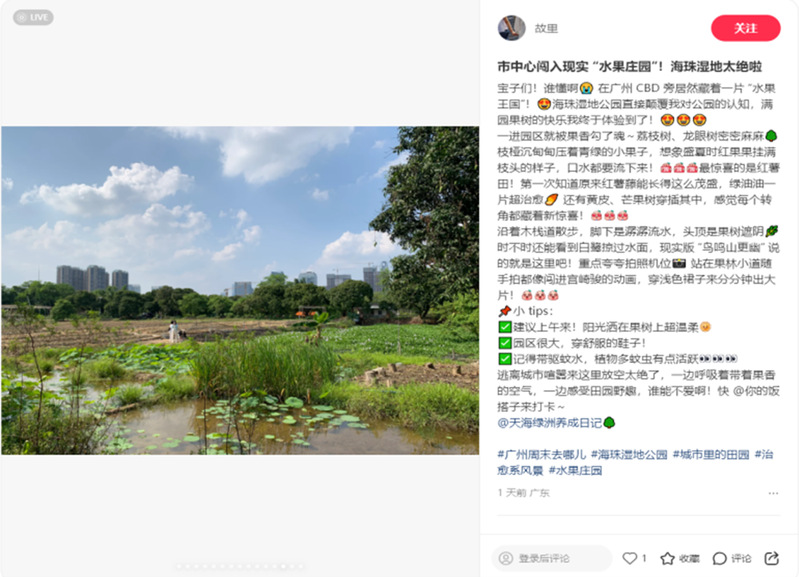Select the highlighted carousel page dot

click(283, 566)
